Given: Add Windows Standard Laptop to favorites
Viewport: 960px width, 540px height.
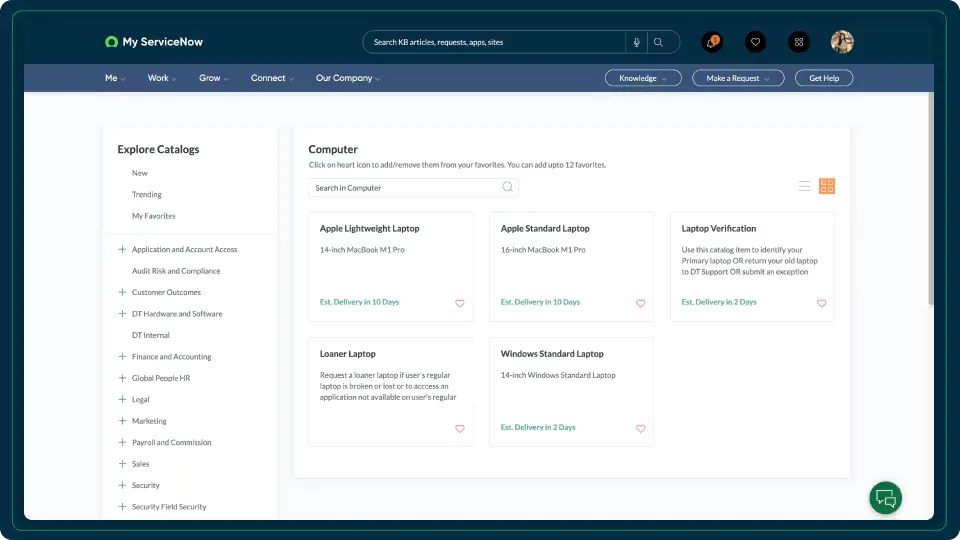Looking at the screenshot, I should tap(641, 429).
